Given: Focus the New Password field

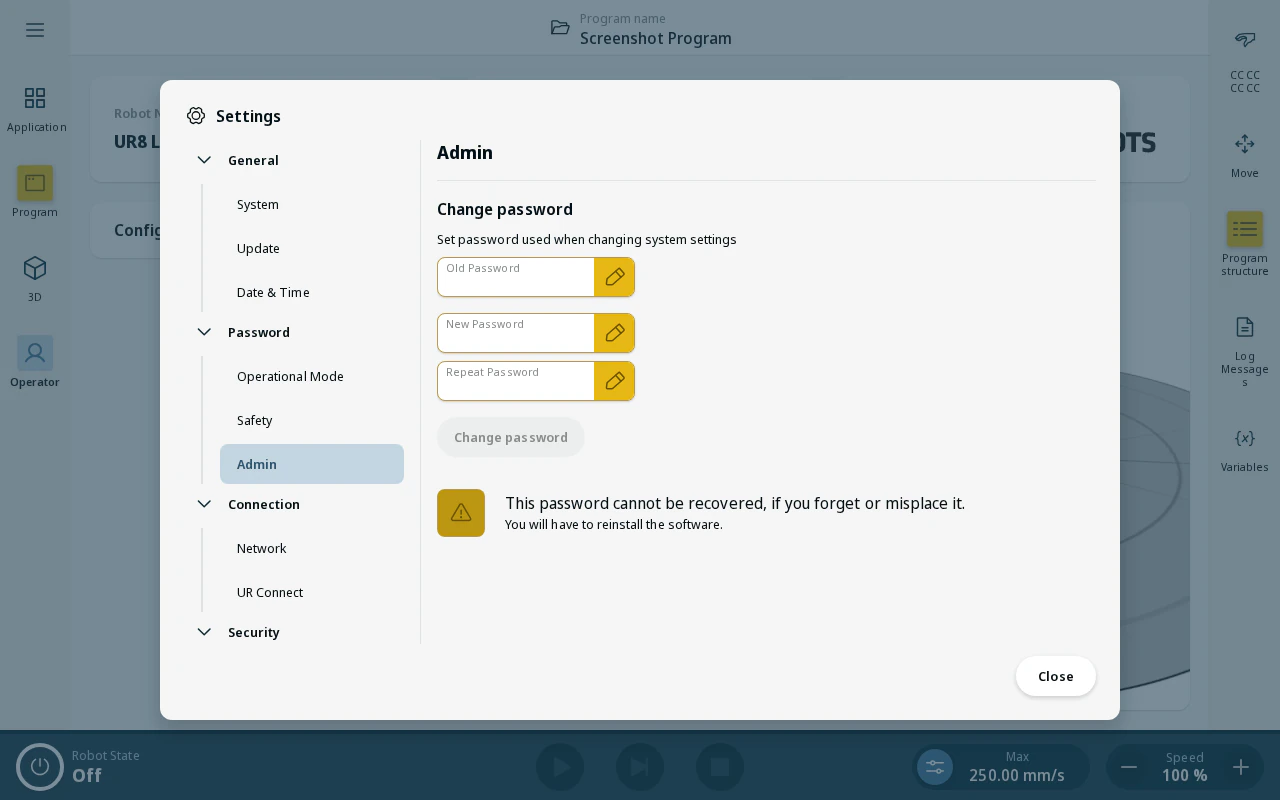Looking at the screenshot, I should coord(516,333).
